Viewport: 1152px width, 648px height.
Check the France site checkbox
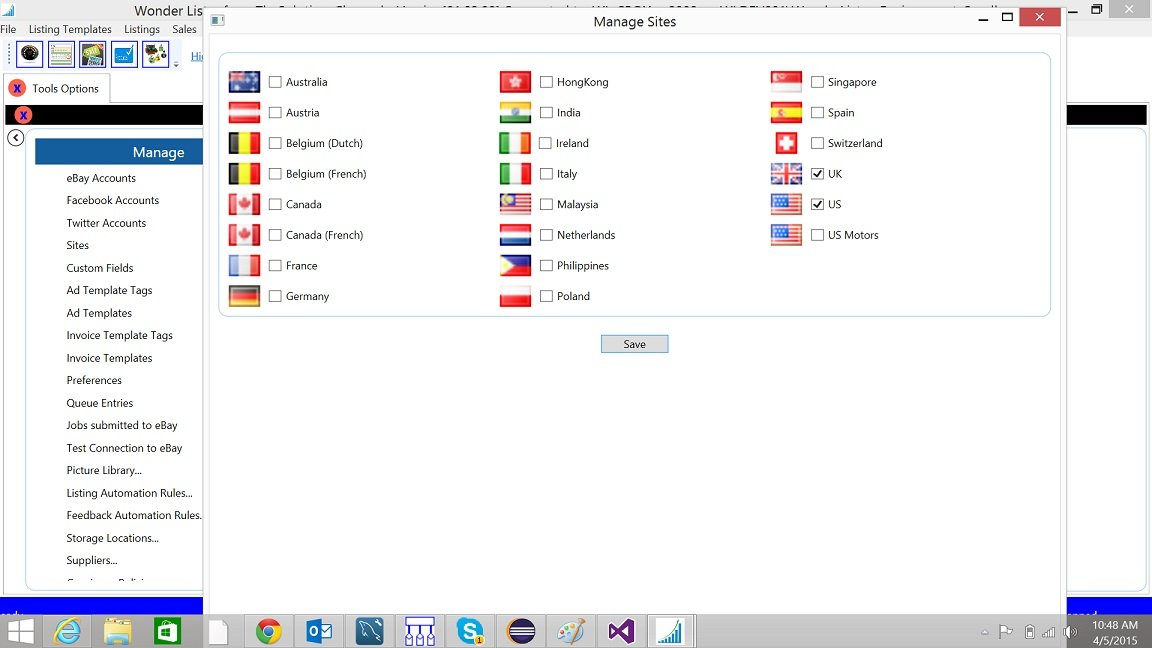point(275,265)
